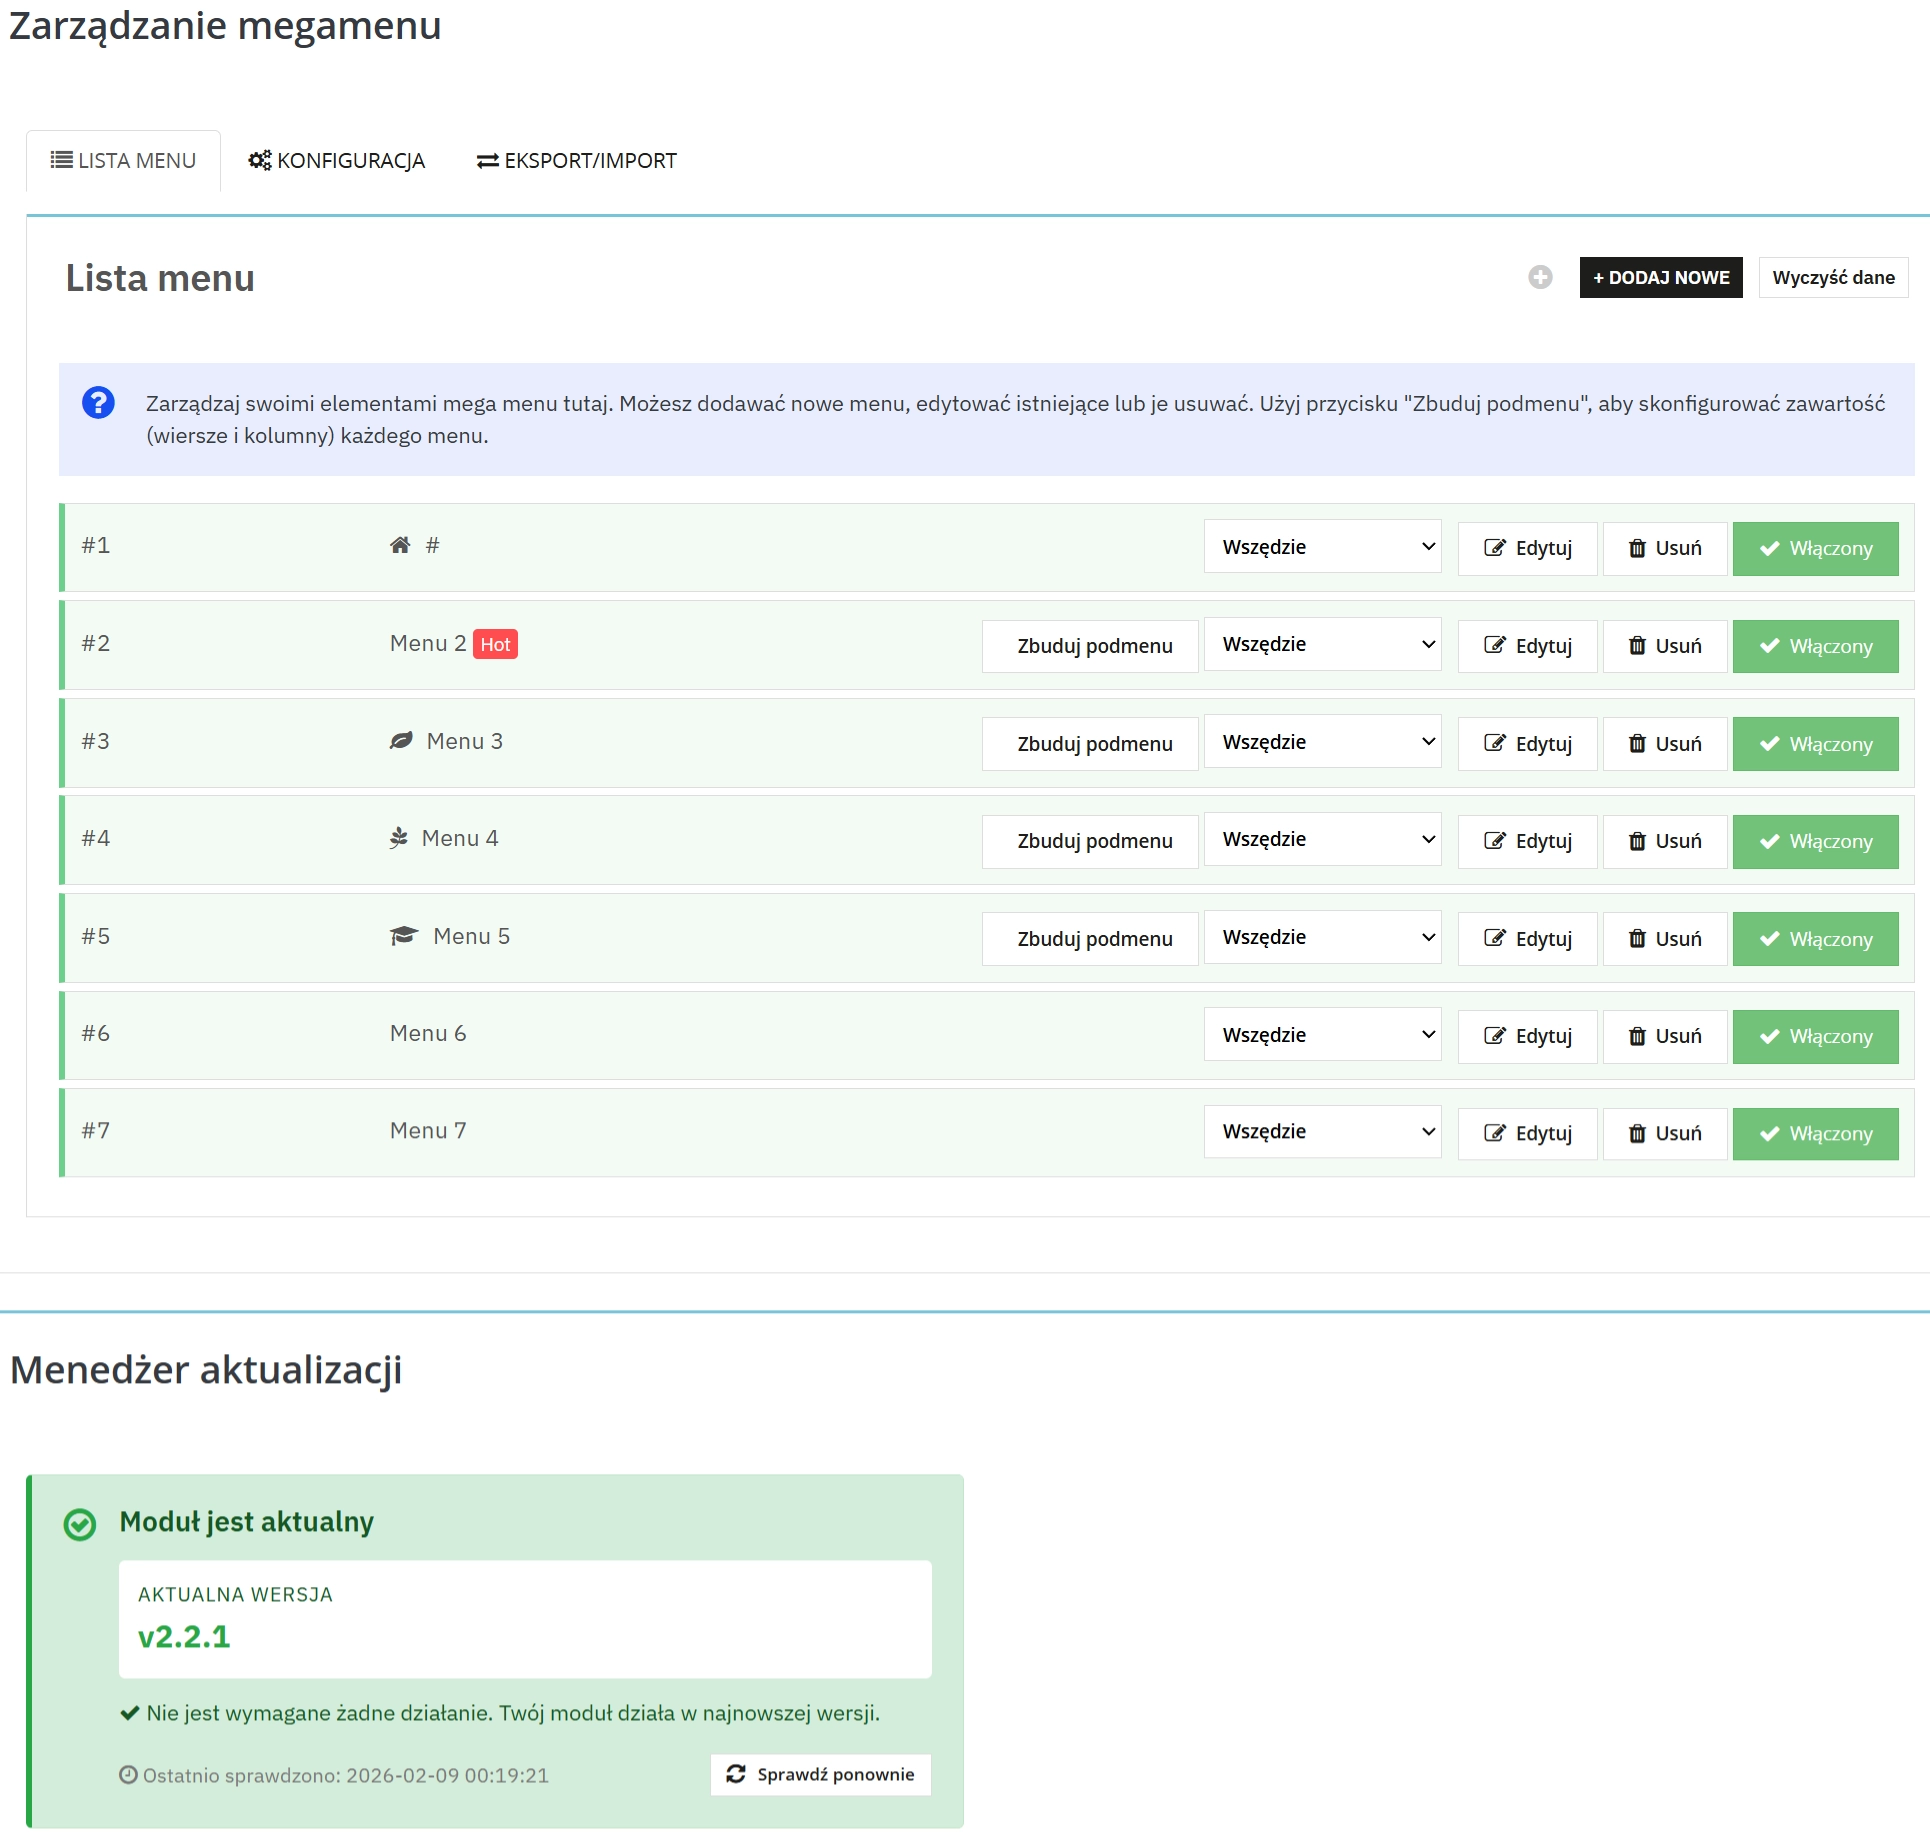This screenshot has height=1837, width=1930.
Task: Open the Eksport/Import tab
Action: 576,160
